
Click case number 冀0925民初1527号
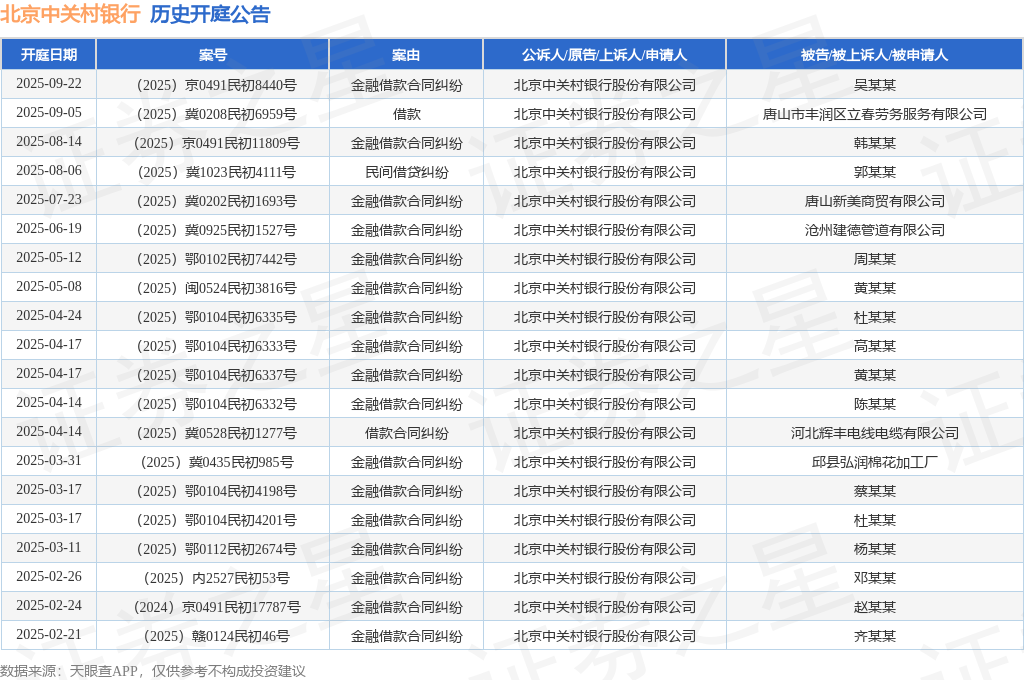(x=216, y=230)
